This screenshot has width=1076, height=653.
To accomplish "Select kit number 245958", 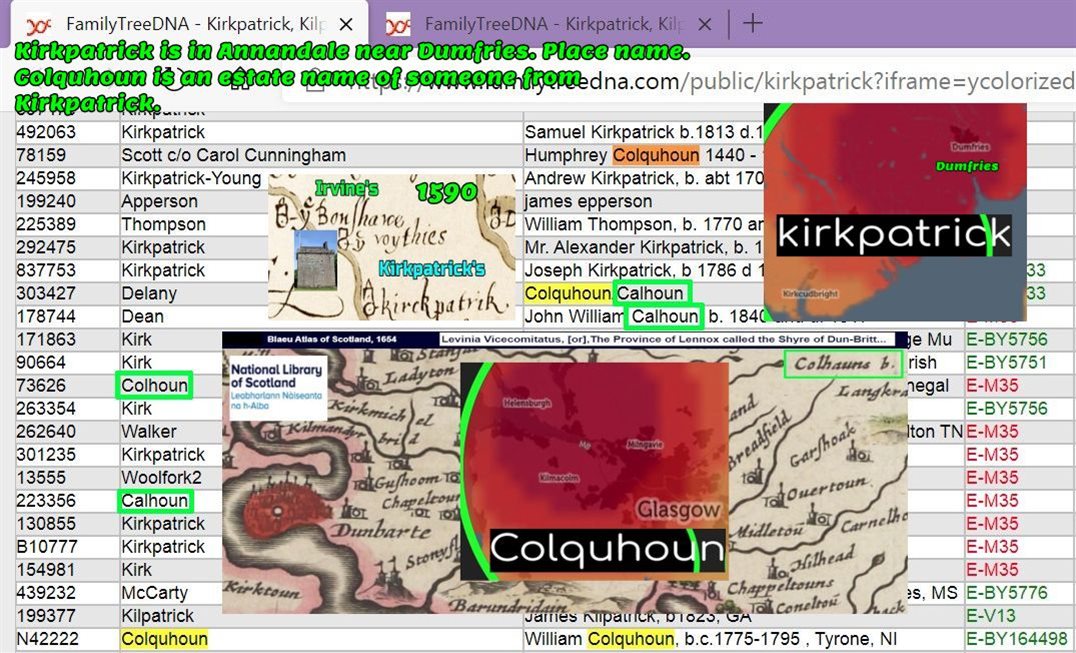I will click(x=46, y=178).
